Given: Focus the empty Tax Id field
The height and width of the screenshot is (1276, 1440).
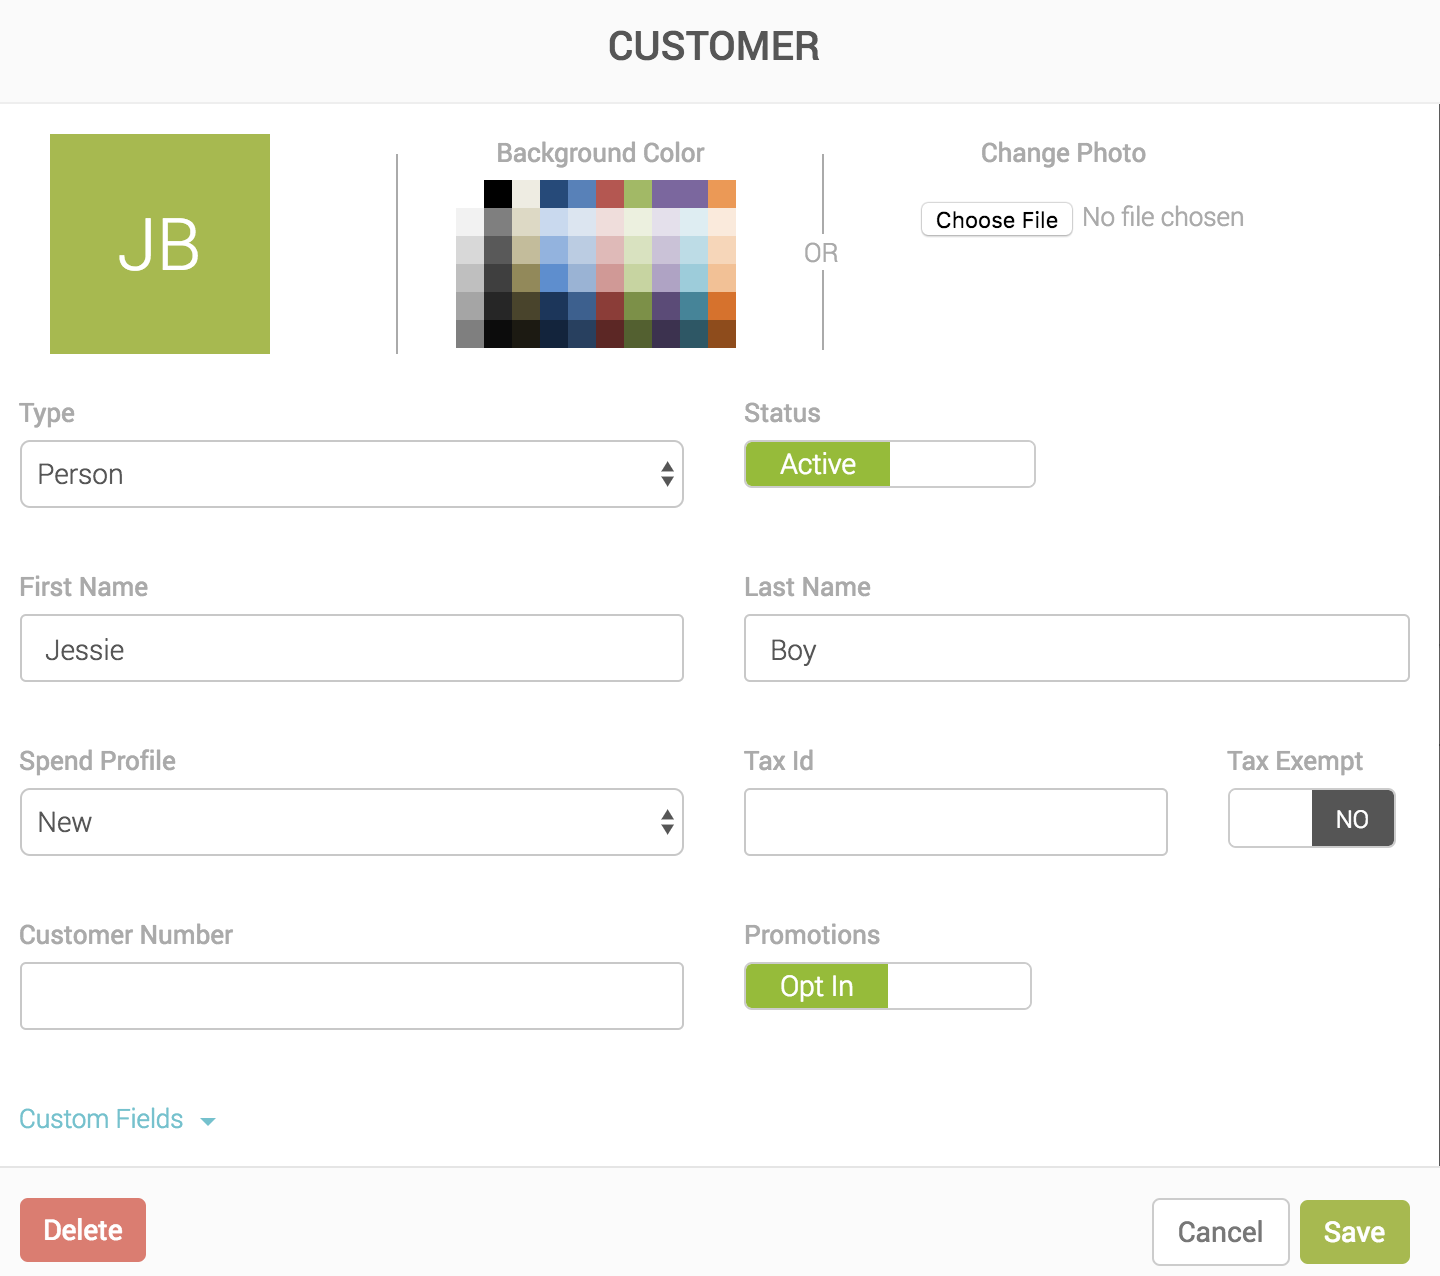Looking at the screenshot, I should (x=955, y=822).
